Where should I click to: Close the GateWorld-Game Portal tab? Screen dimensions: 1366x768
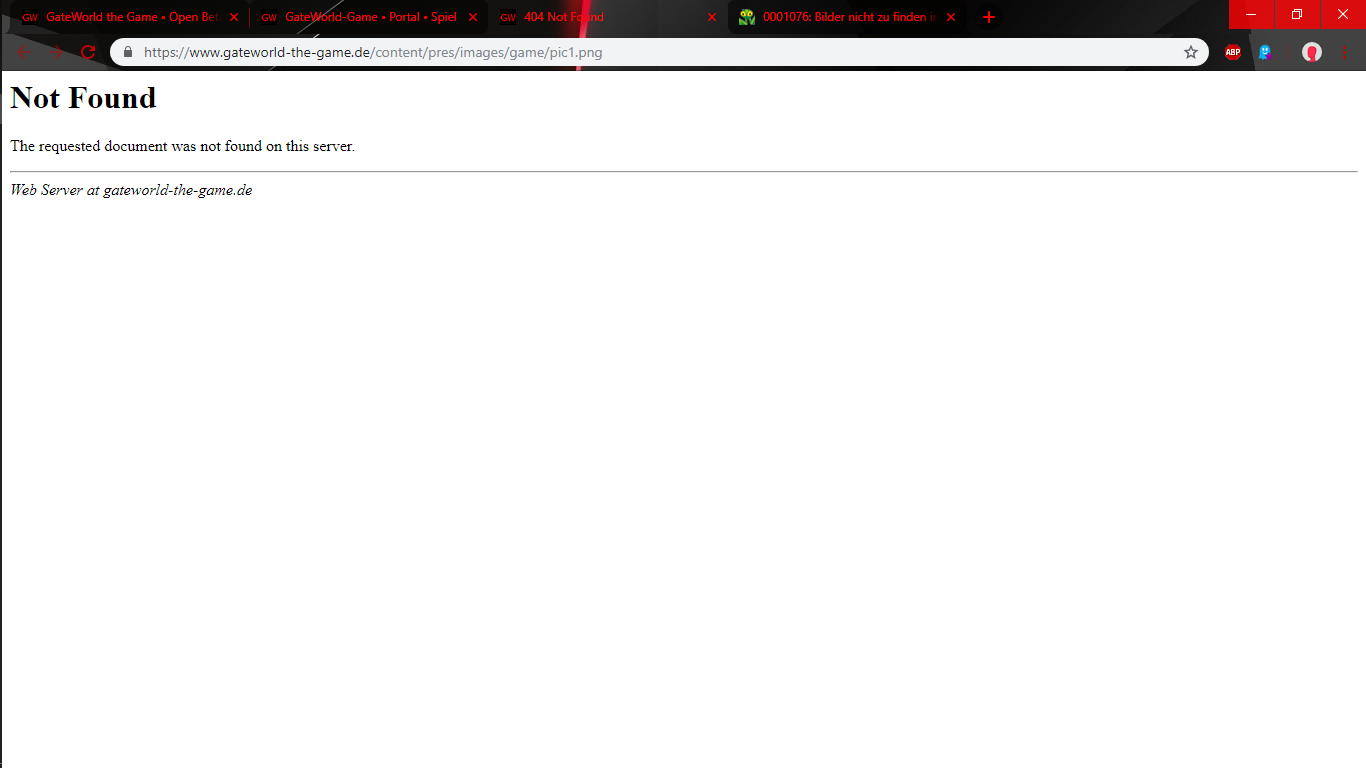[x=473, y=17]
